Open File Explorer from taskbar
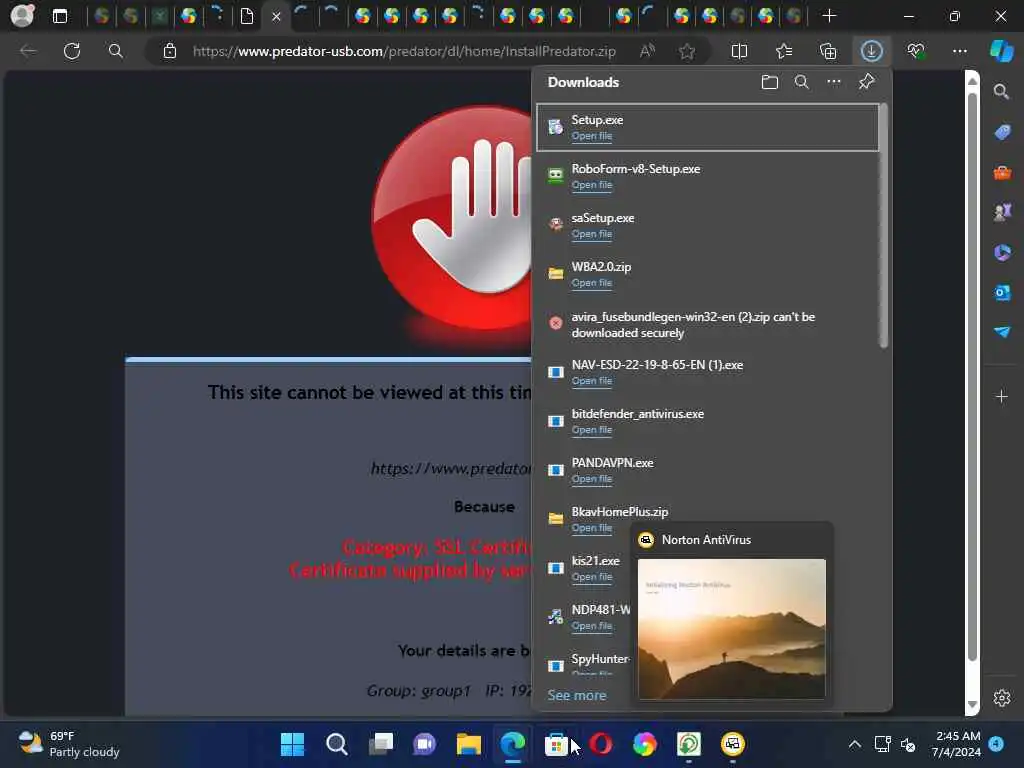This screenshot has height=768, width=1024. point(468,744)
